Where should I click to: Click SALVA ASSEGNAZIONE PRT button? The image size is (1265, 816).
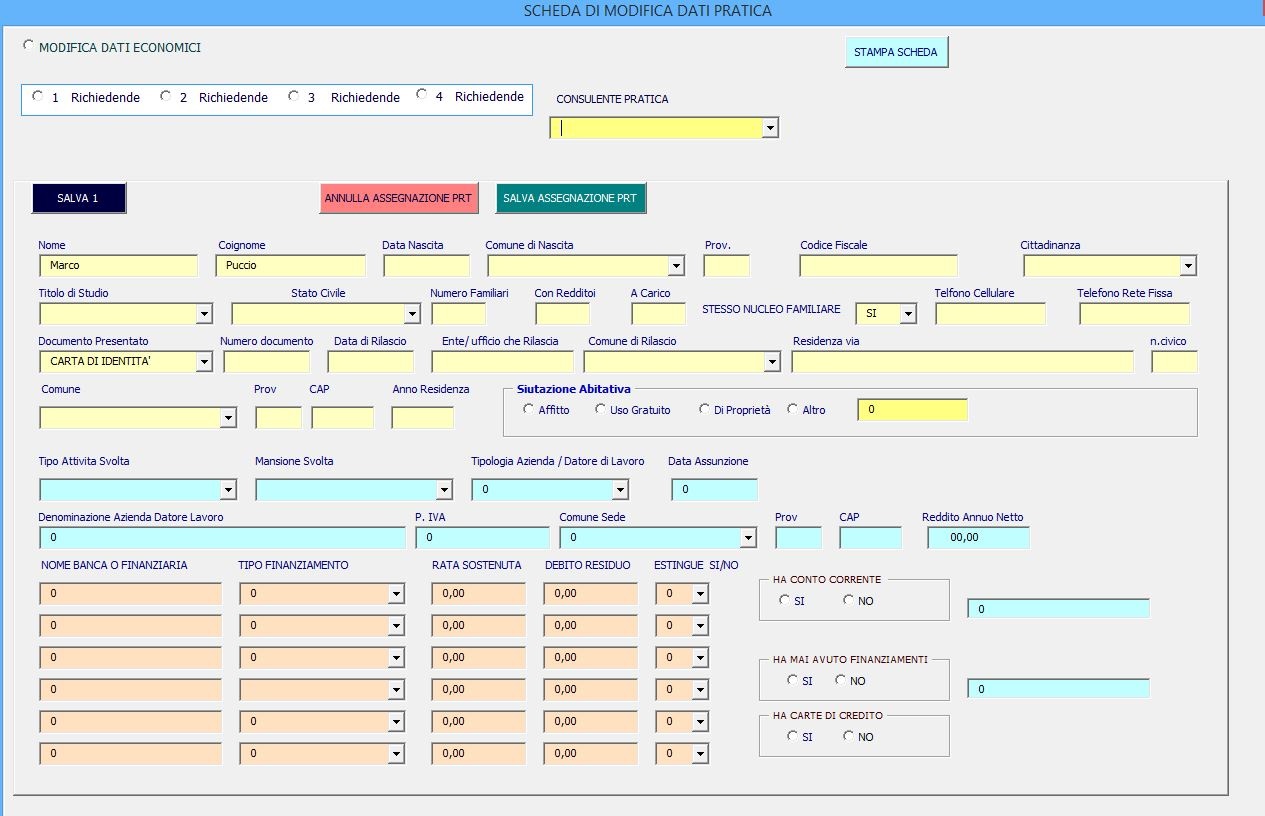(x=570, y=199)
